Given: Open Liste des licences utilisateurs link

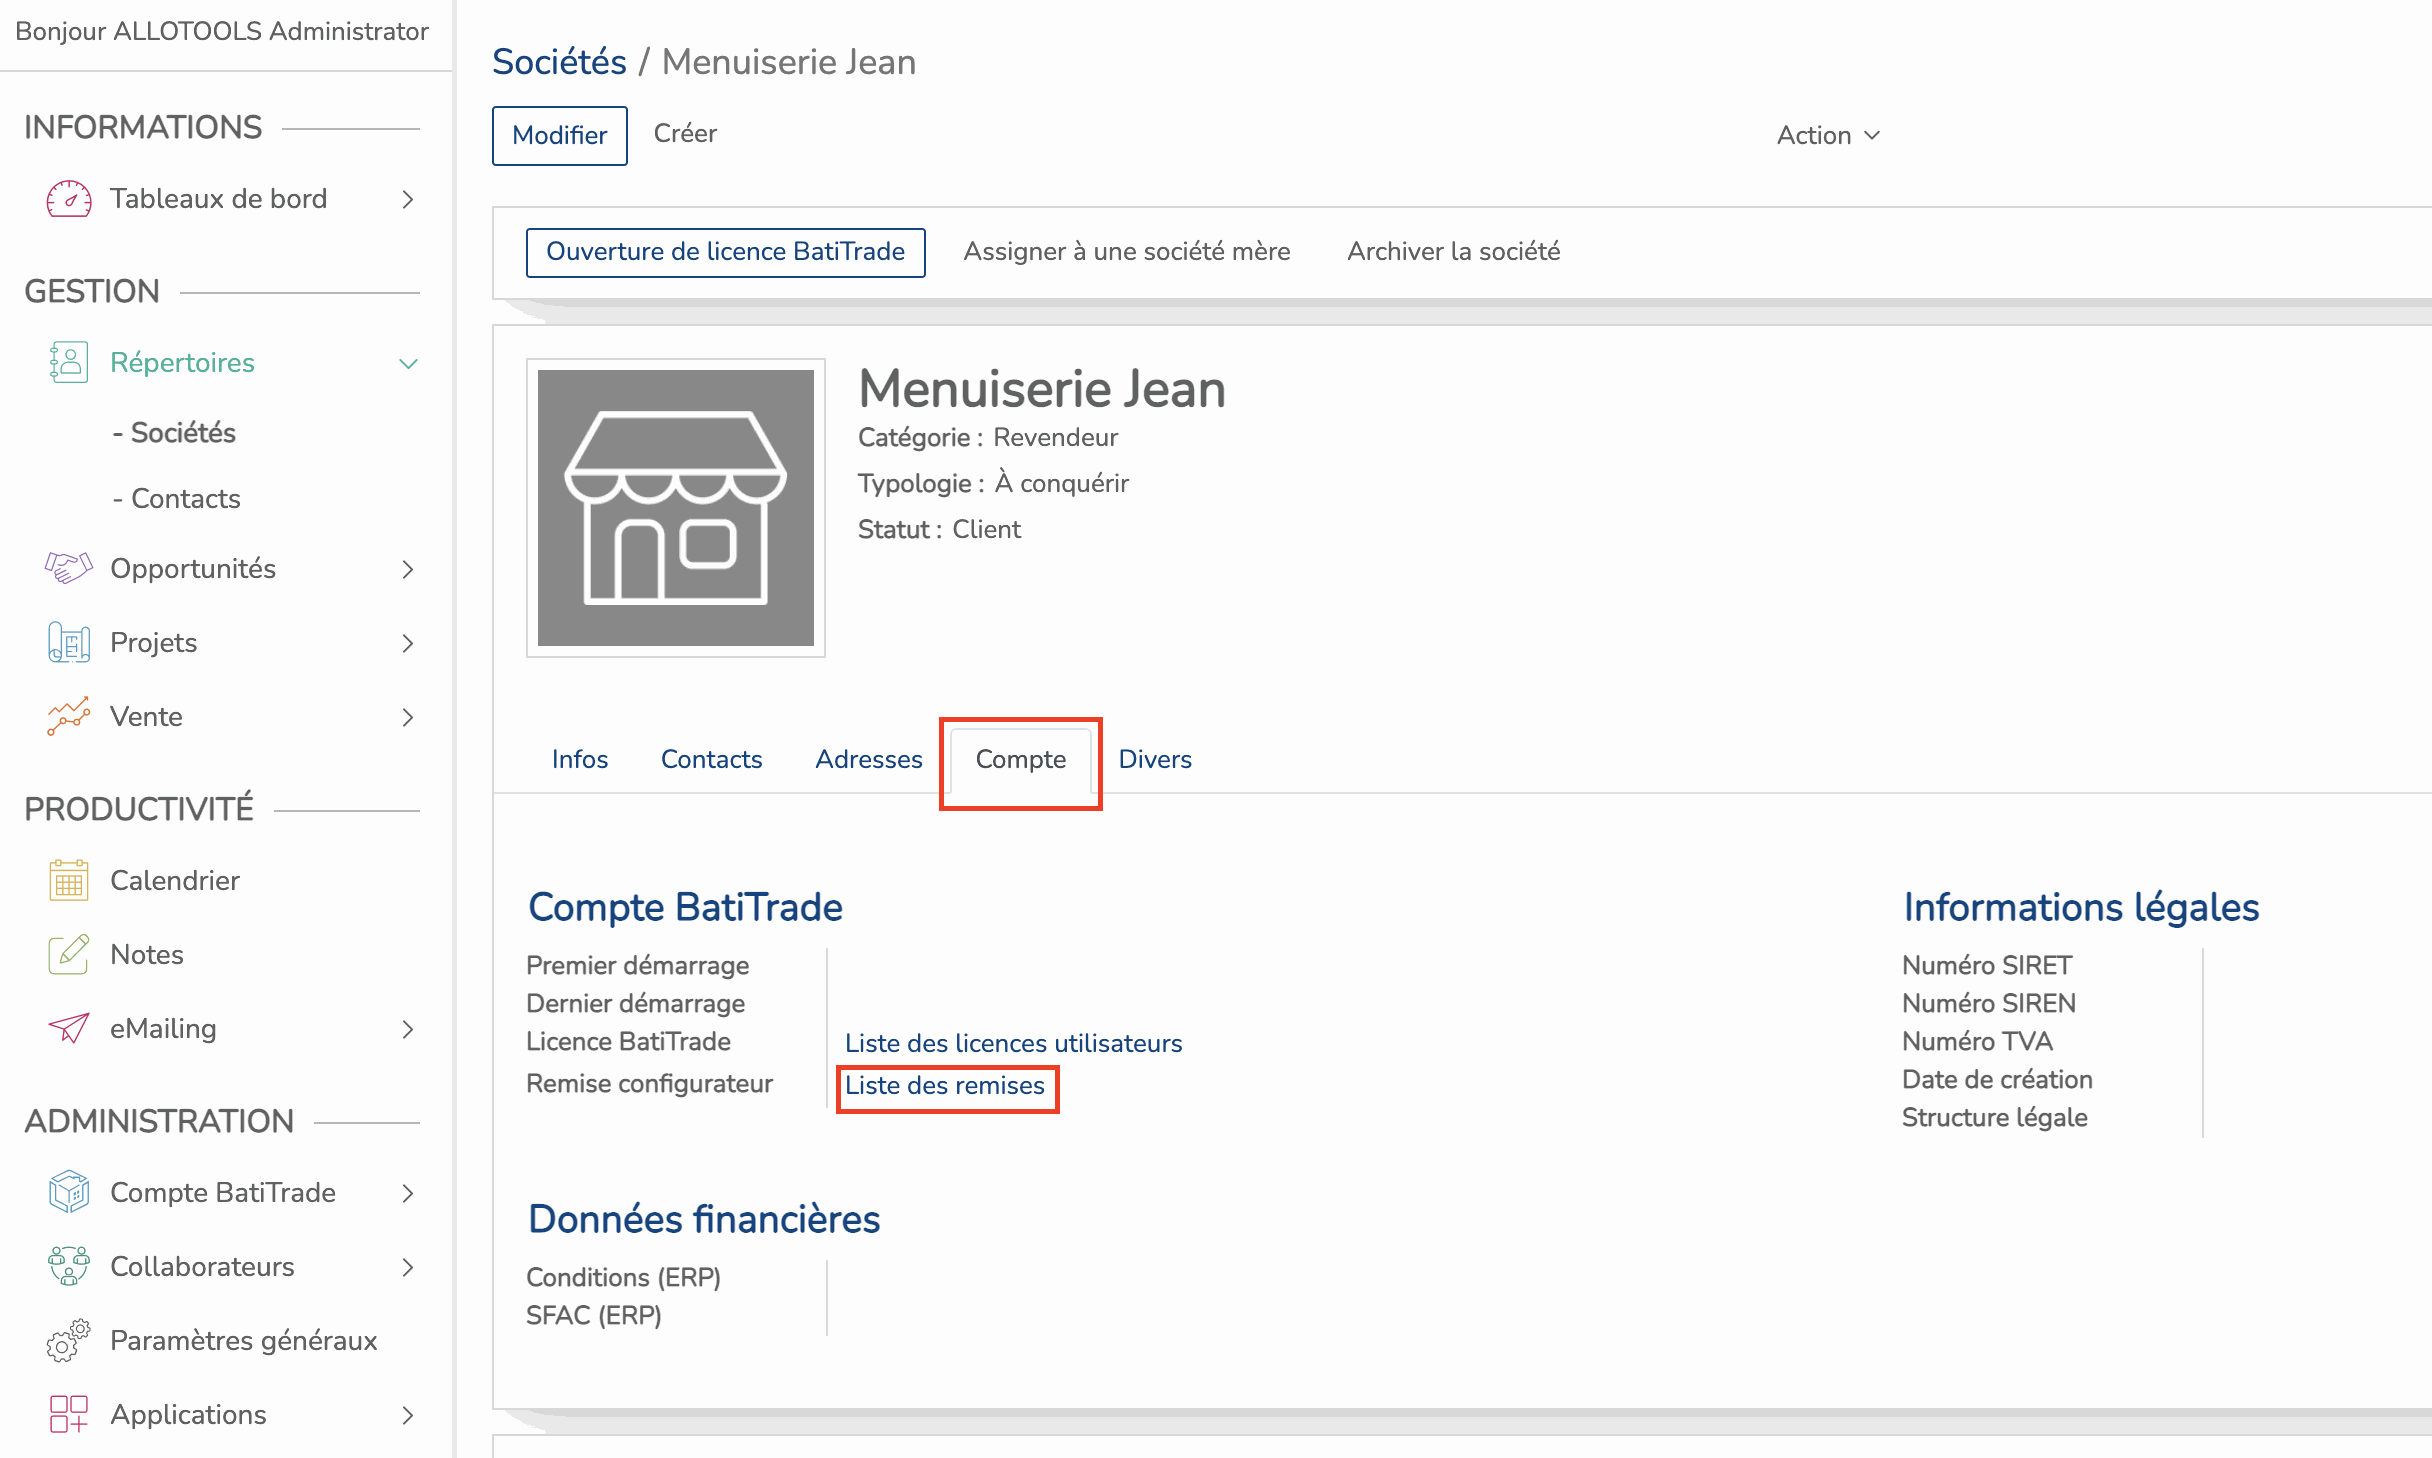Looking at the screenshot, I should 1013,1044.
